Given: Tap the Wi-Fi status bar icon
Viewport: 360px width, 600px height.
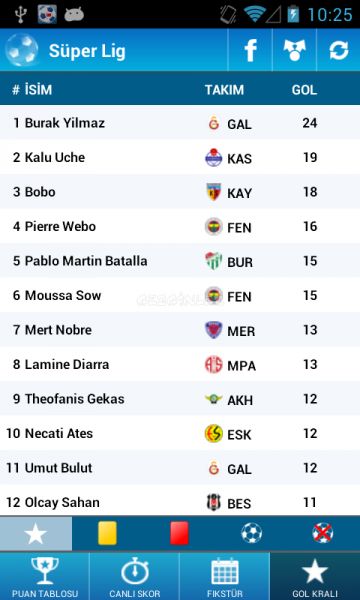Looking at the screenshot, I should point(254,15).
